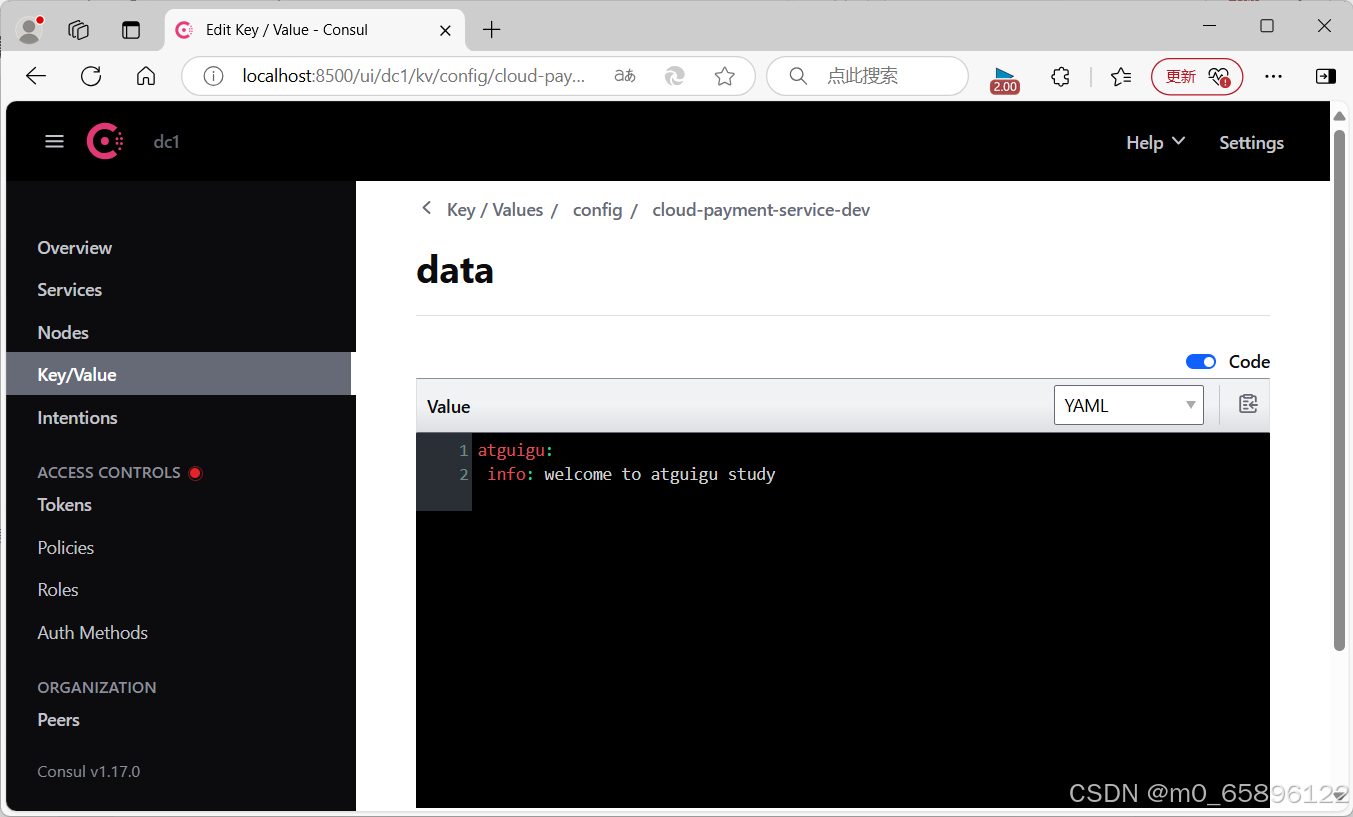
Task: Open Services in sidebar
Action: [70, 290]
